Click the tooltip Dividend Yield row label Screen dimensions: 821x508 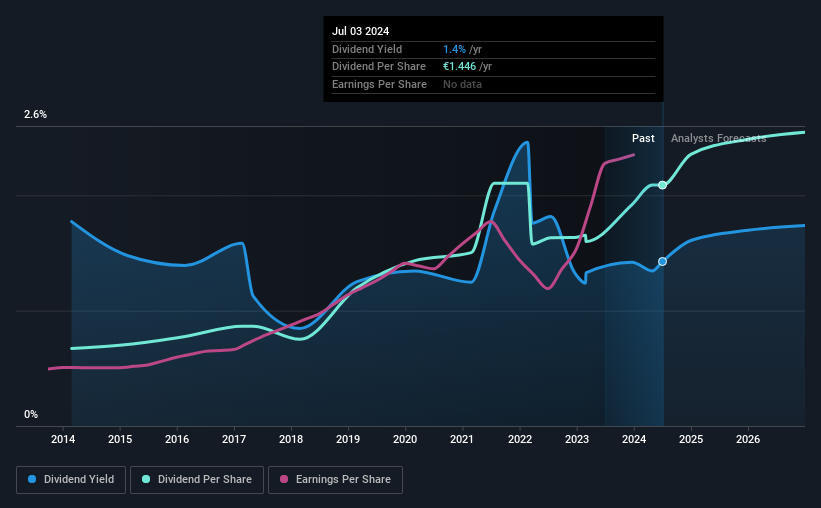(367, 49)
